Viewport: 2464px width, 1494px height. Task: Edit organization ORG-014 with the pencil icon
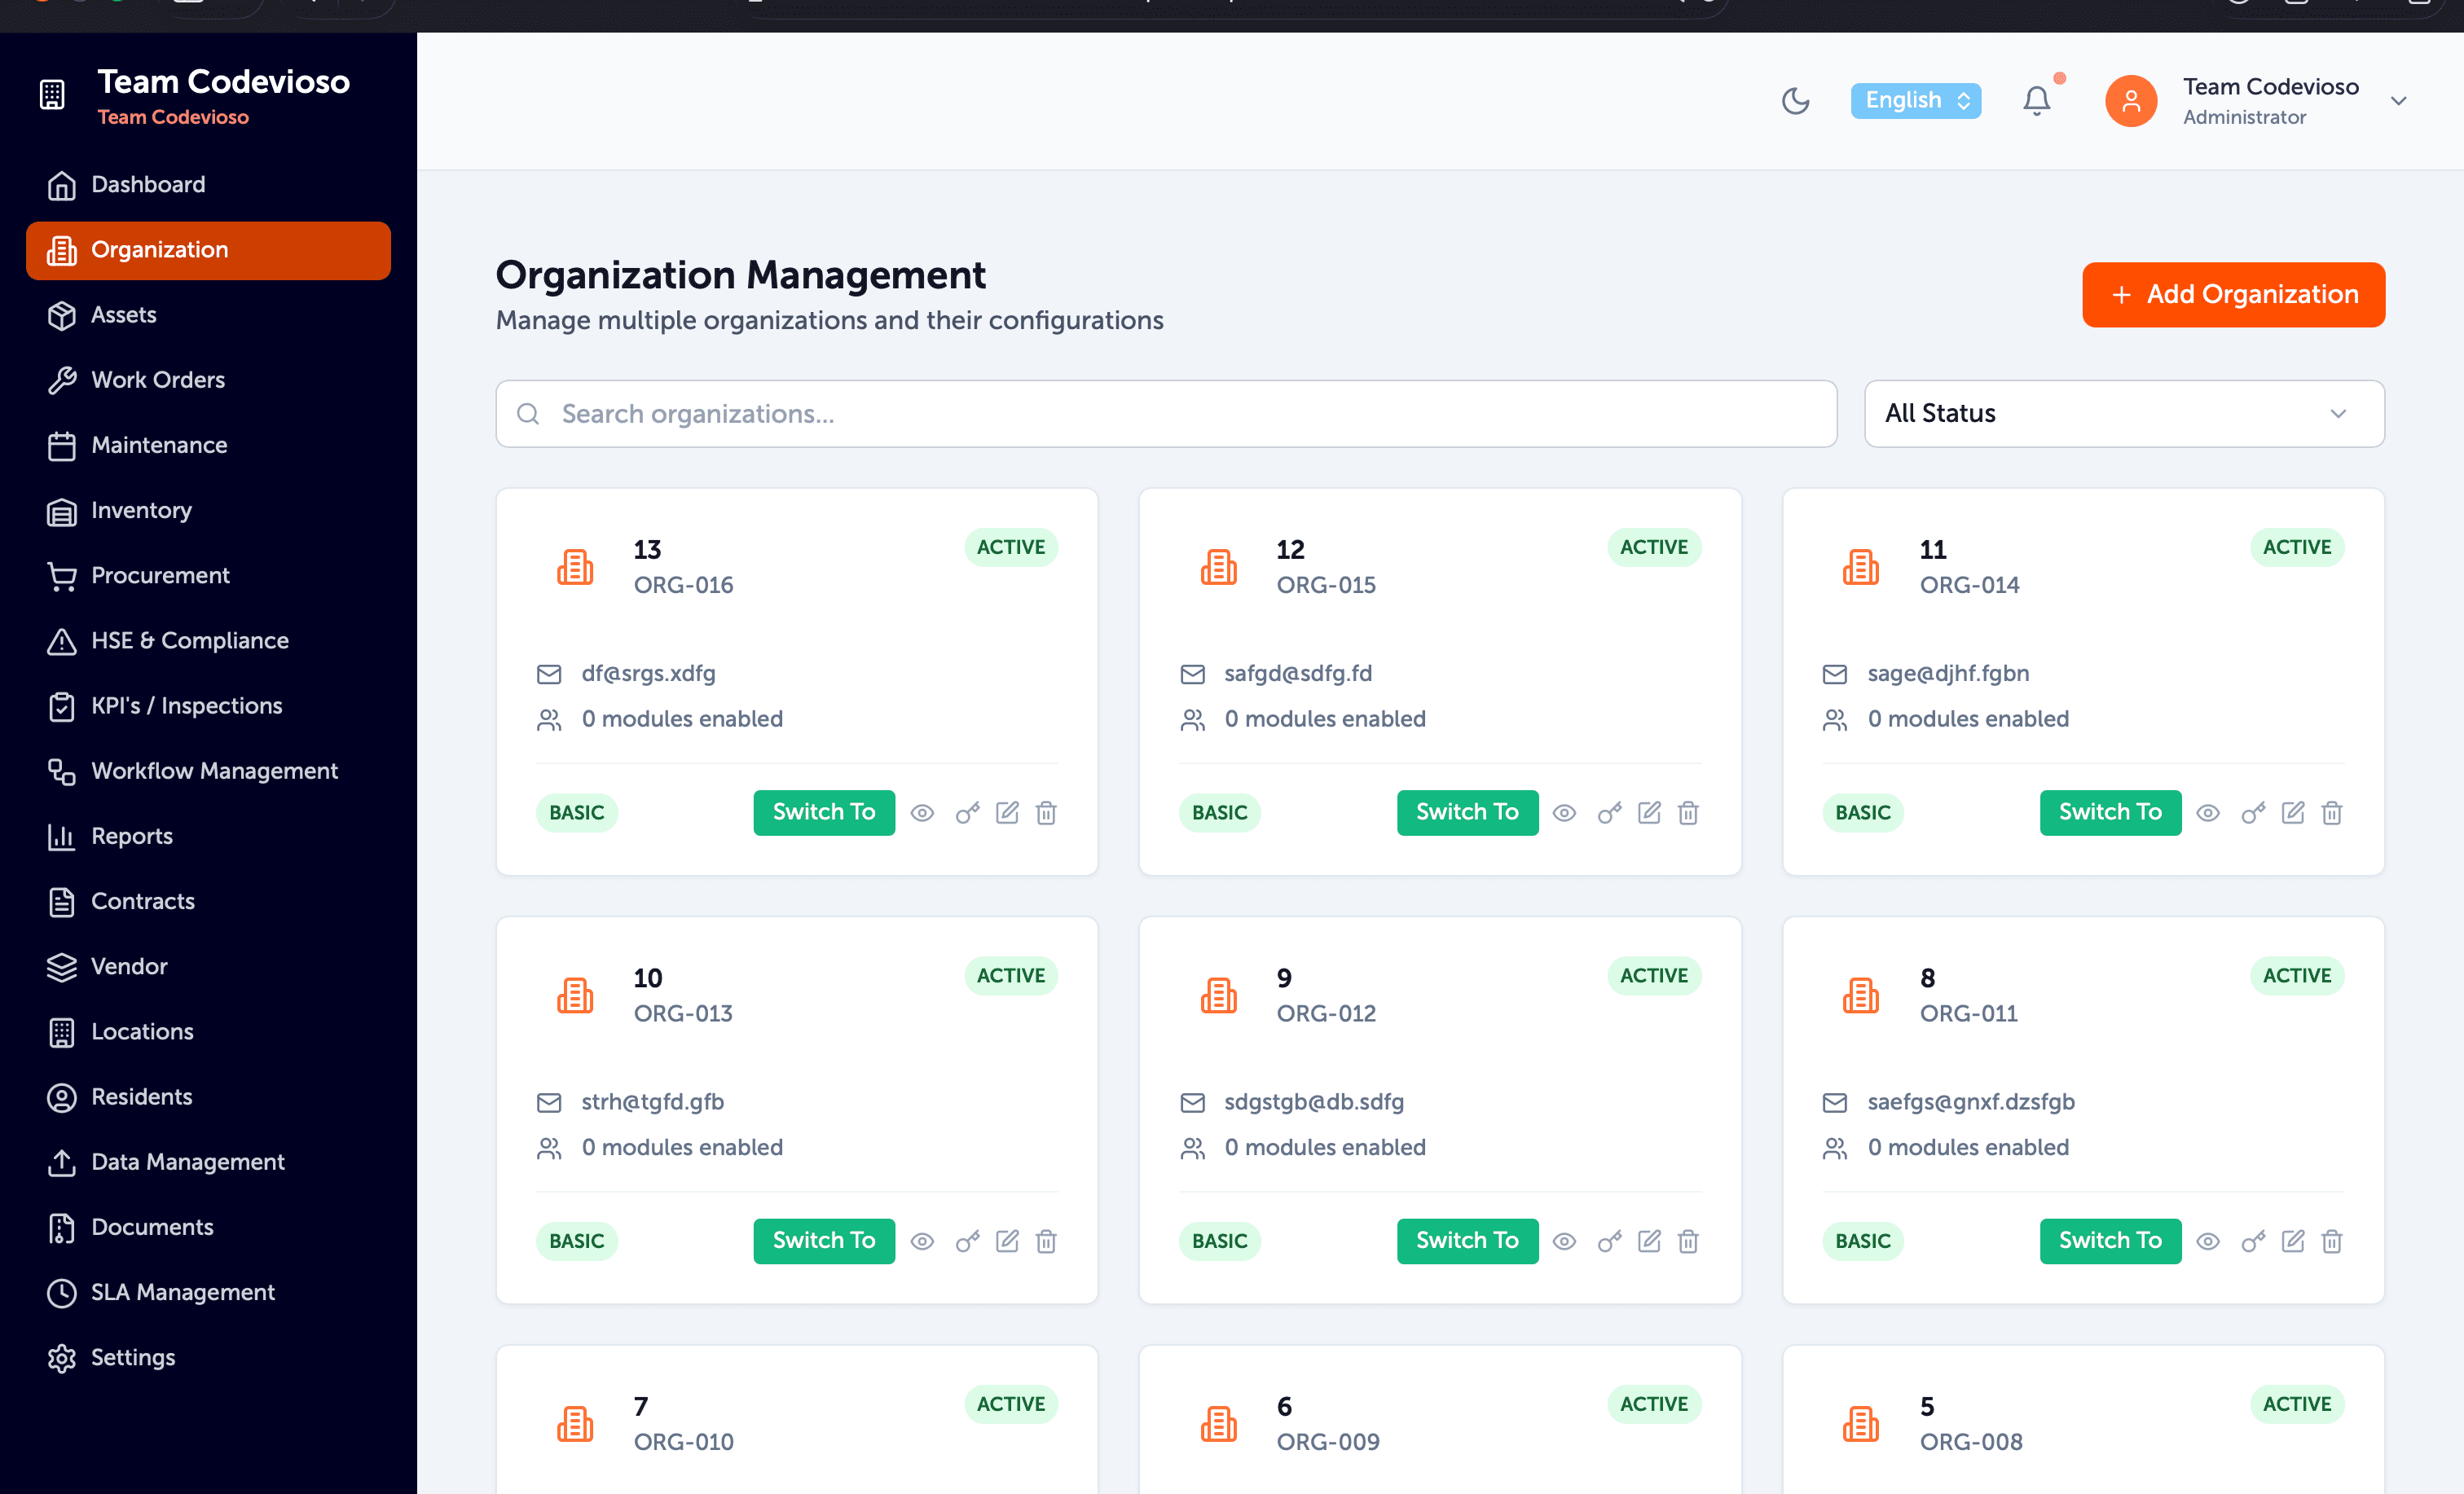coord(2293,812)
